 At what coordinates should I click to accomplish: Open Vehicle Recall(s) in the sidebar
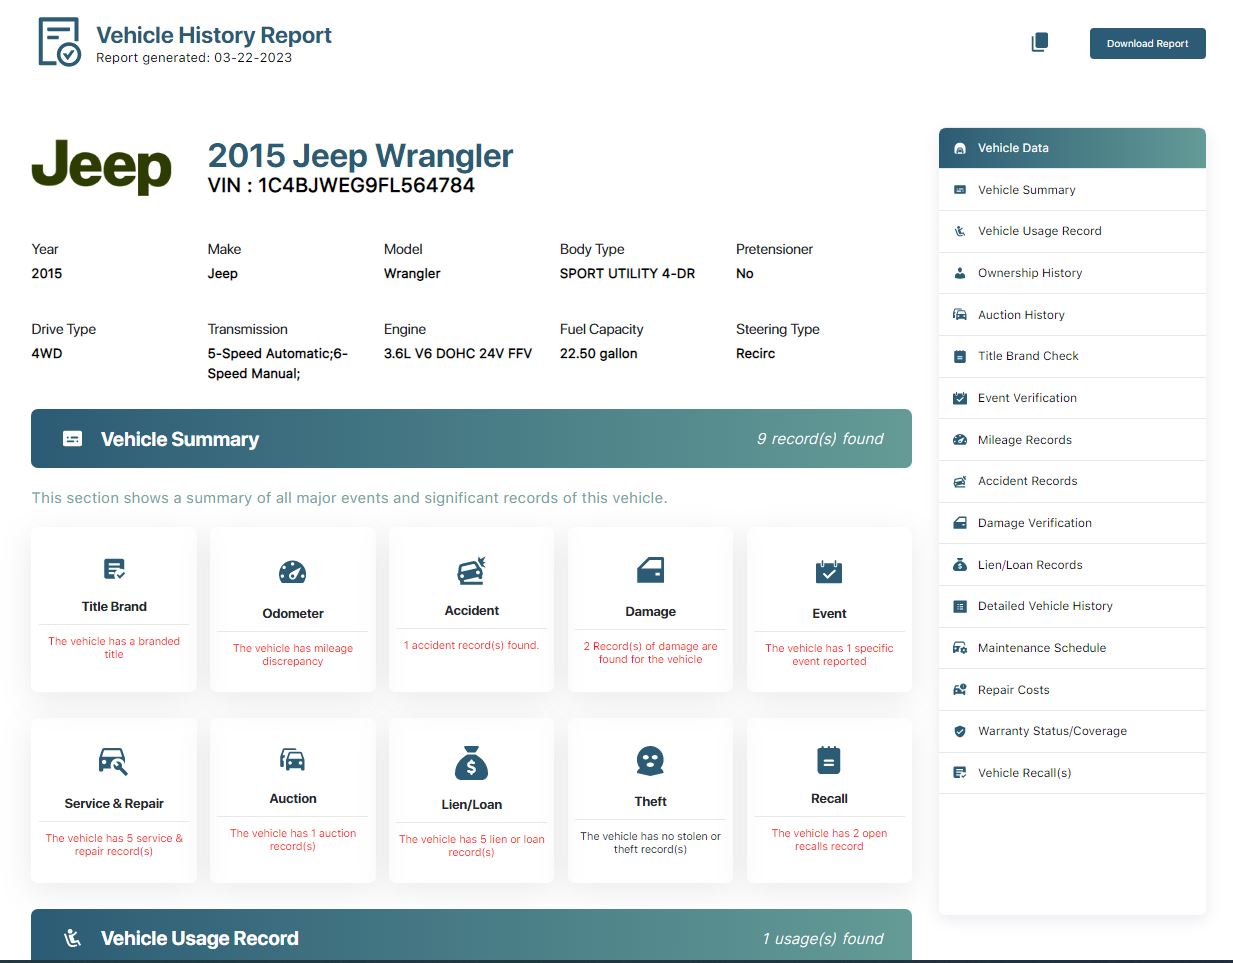[1072, 773]
